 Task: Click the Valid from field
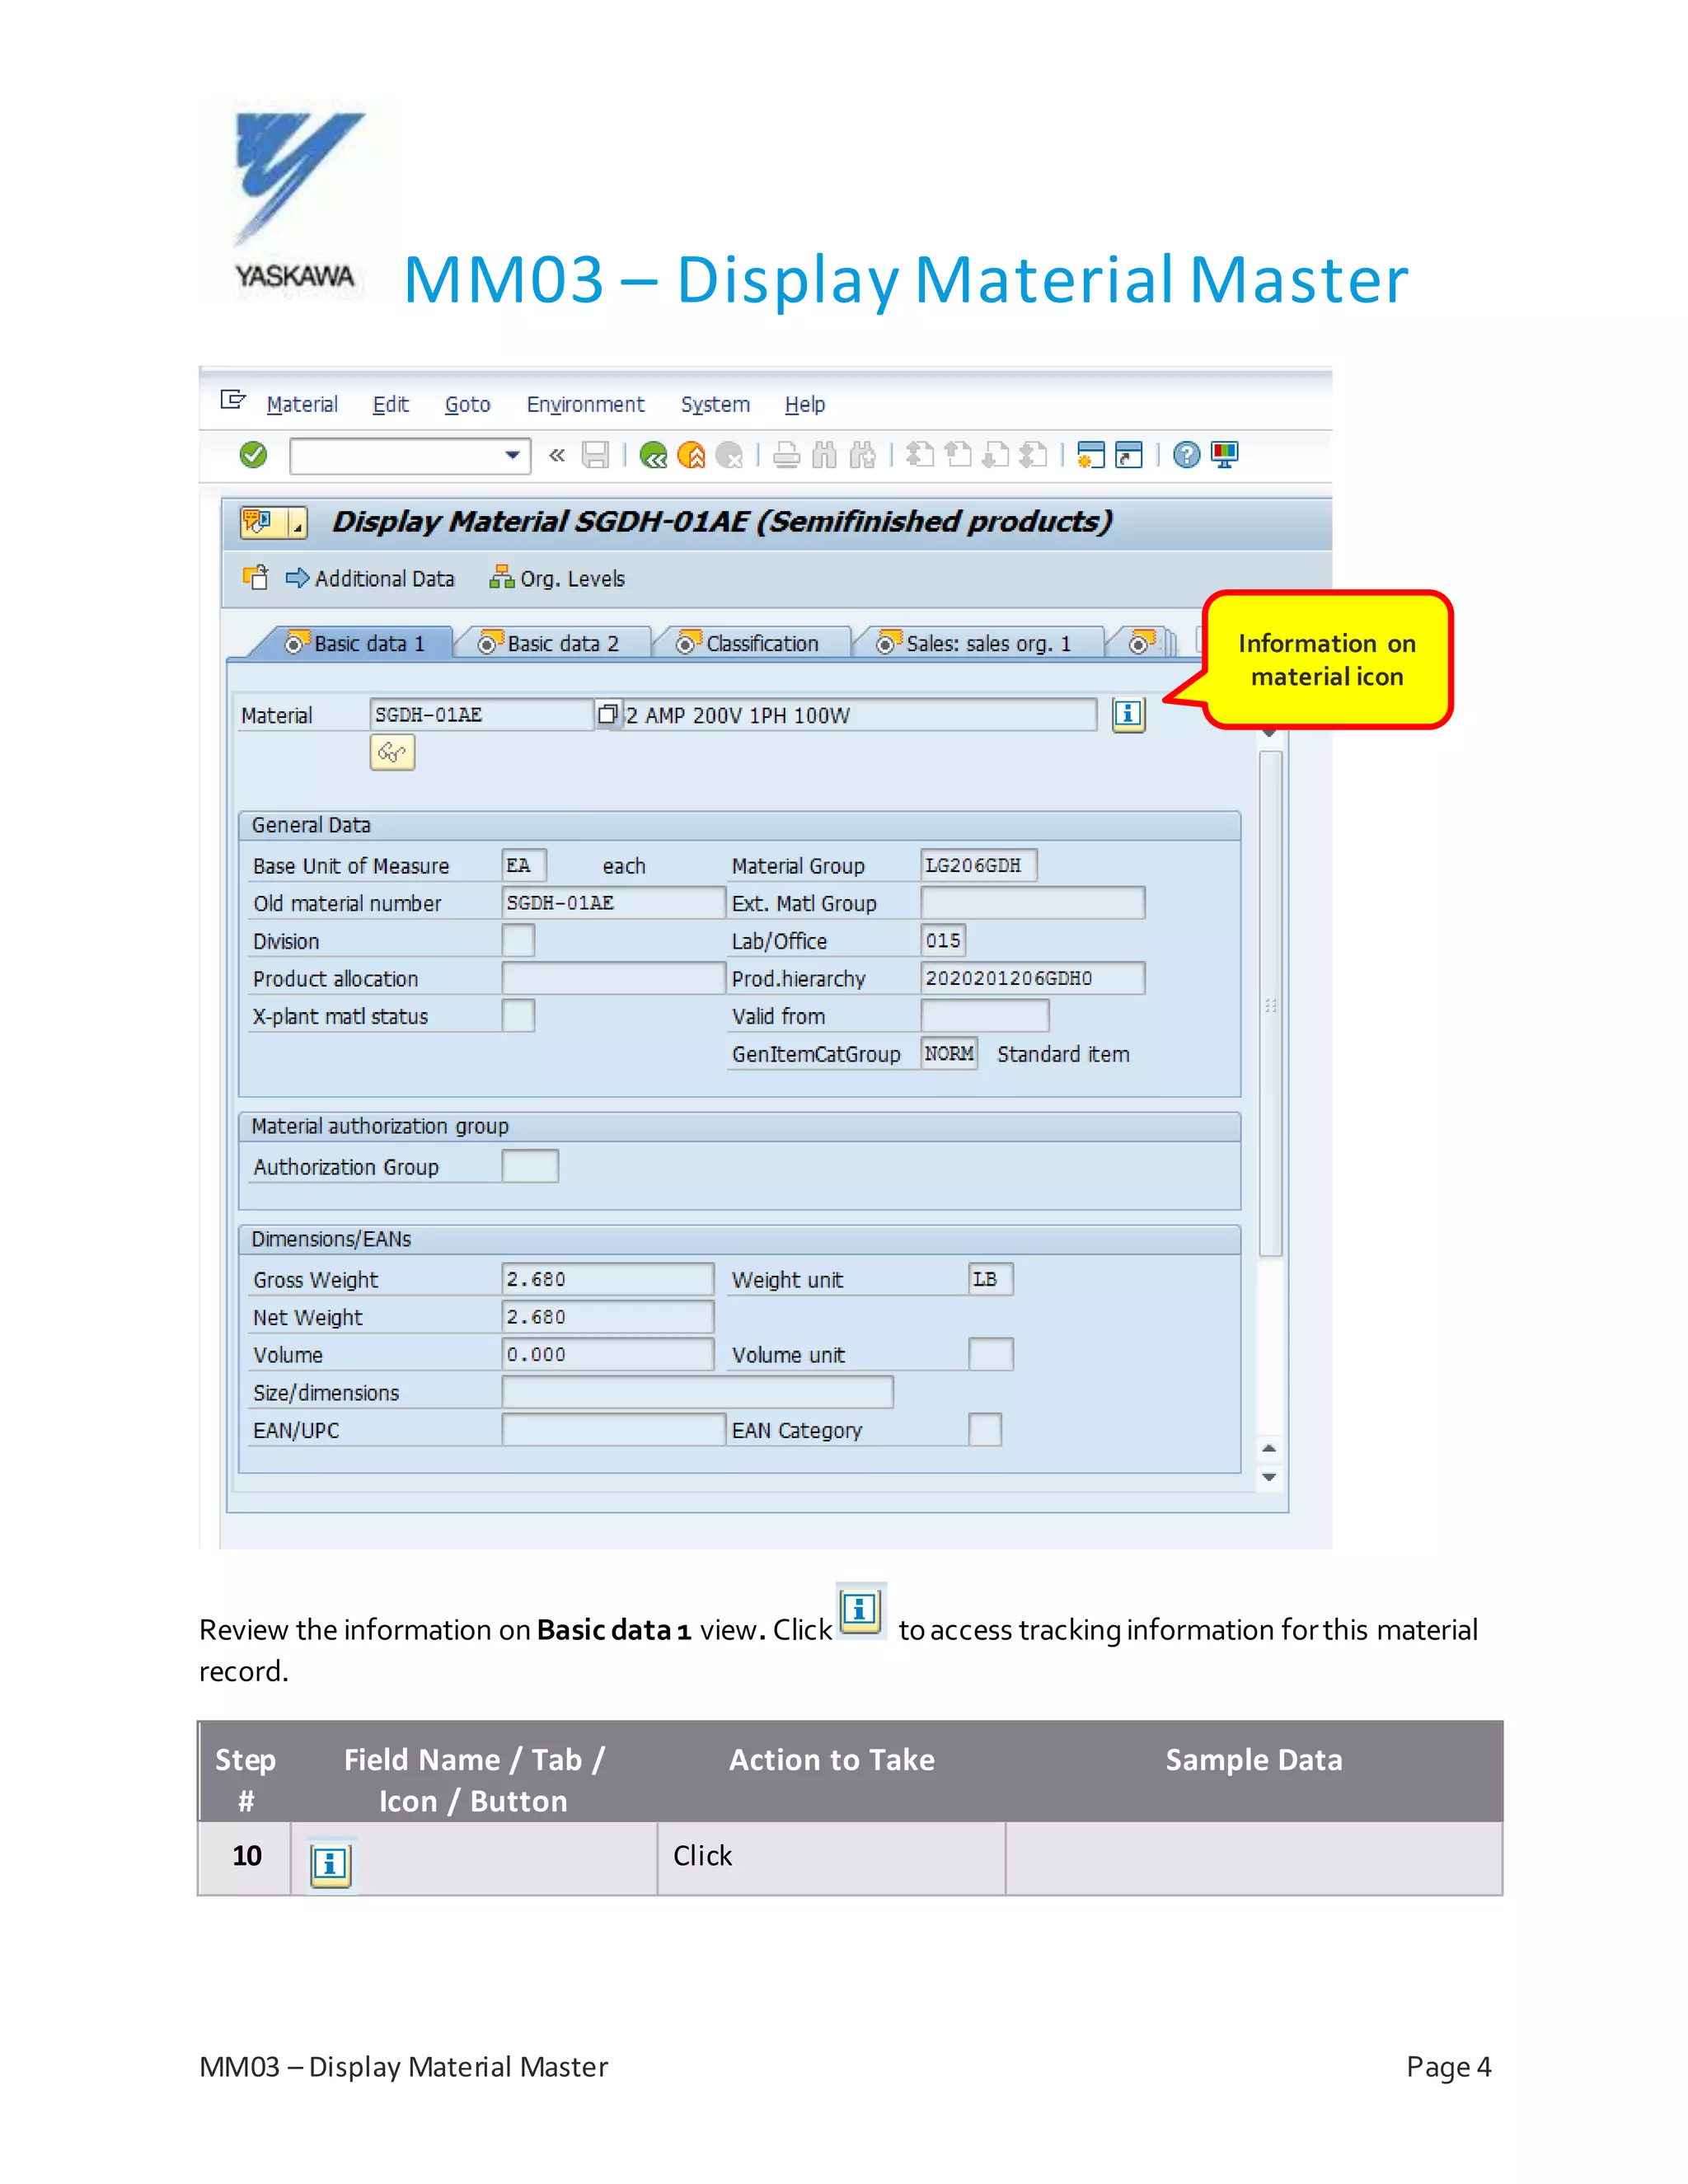[985, 1016]
